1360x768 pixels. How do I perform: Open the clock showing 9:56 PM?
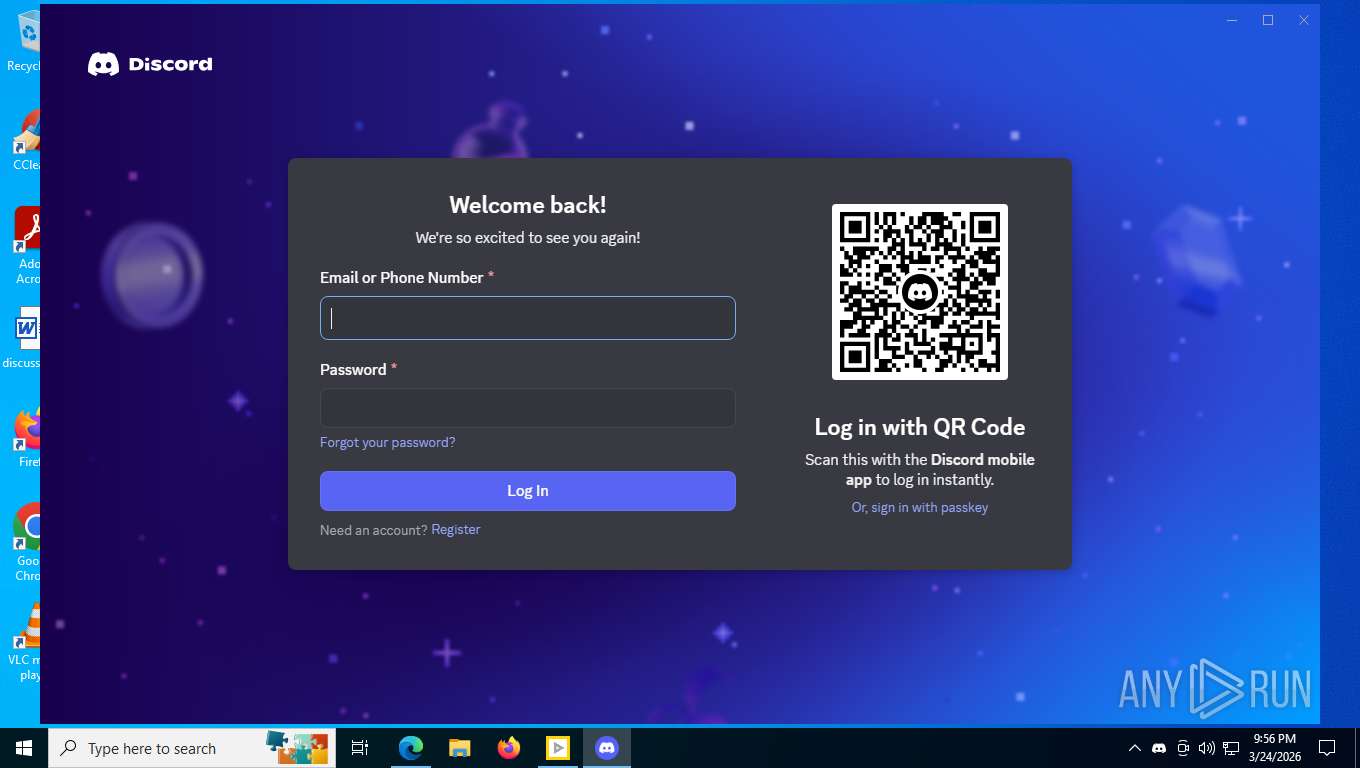tap(1274, 748)
